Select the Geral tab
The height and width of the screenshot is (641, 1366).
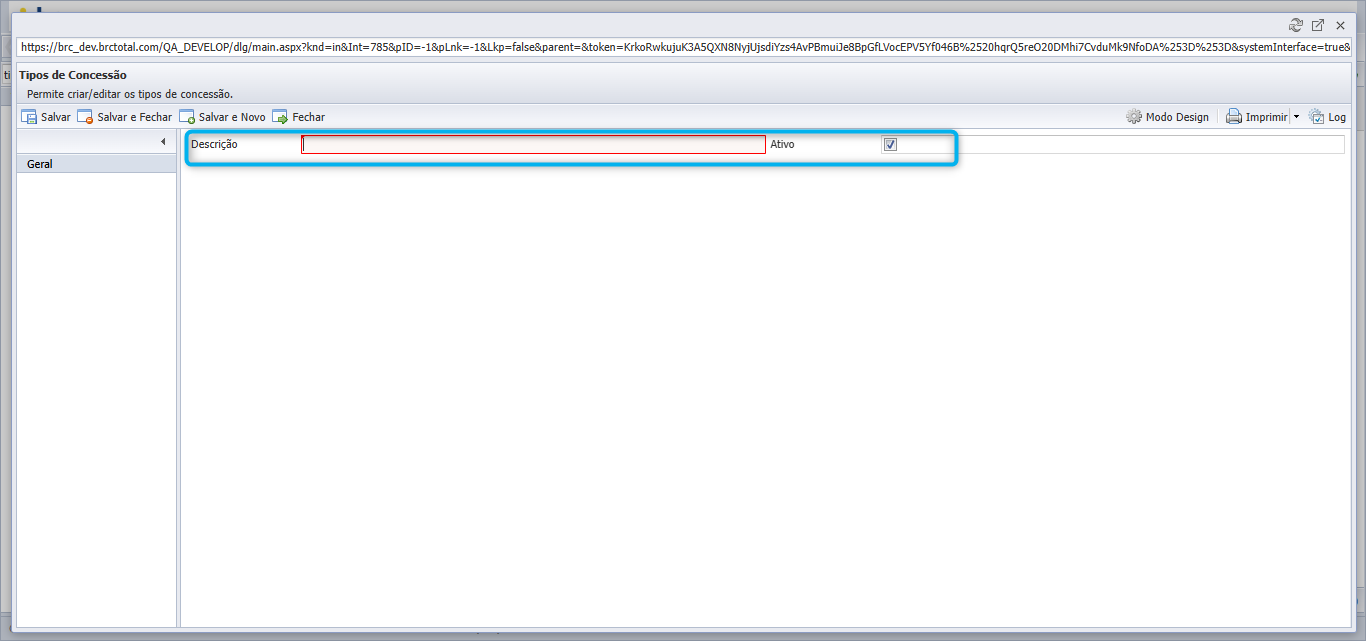point(97,164)
